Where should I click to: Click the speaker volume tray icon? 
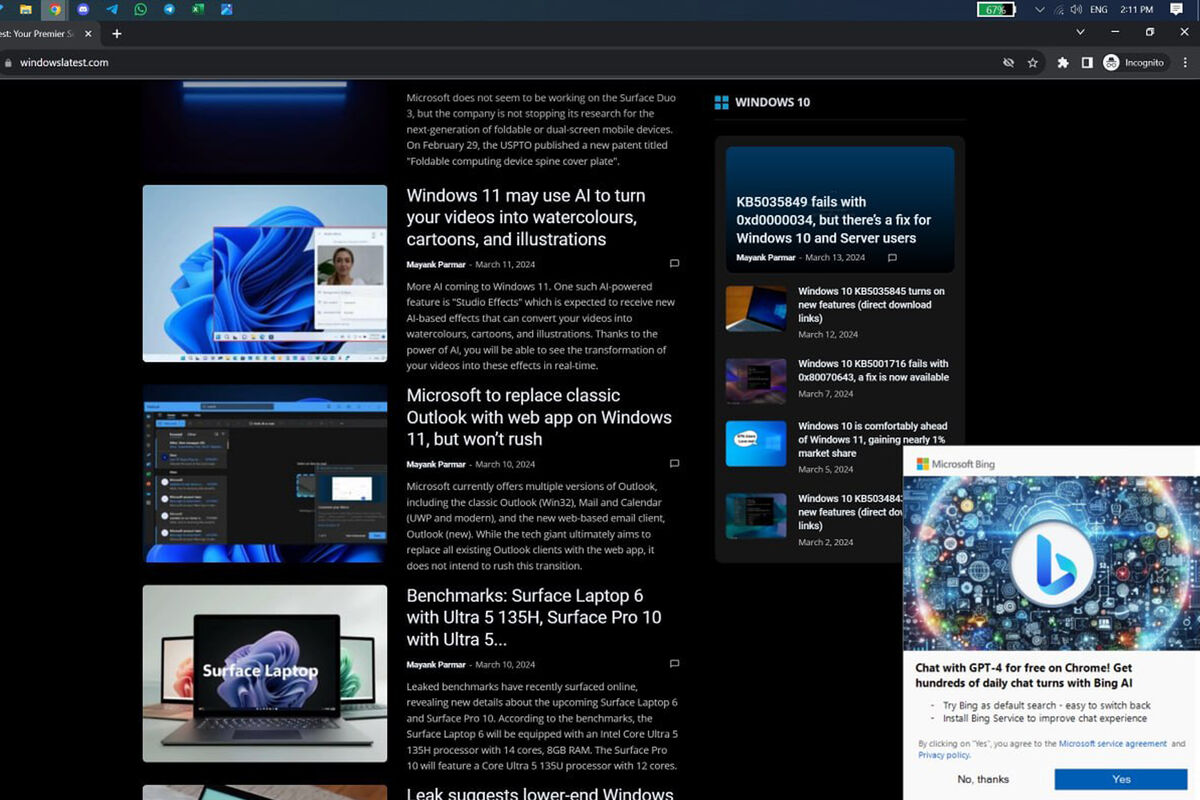pos(1076,9)
